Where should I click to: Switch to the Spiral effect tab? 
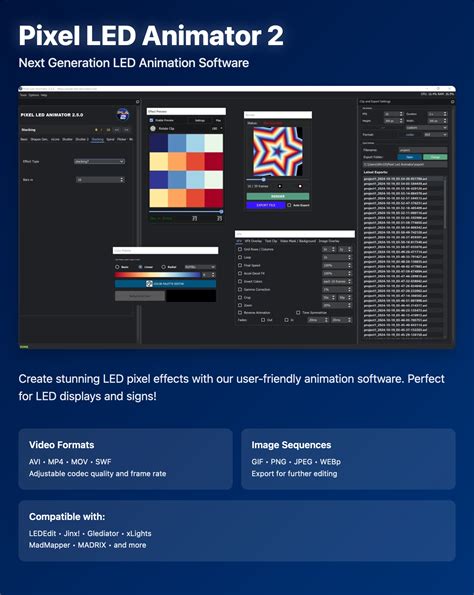[x=110, y=140]
